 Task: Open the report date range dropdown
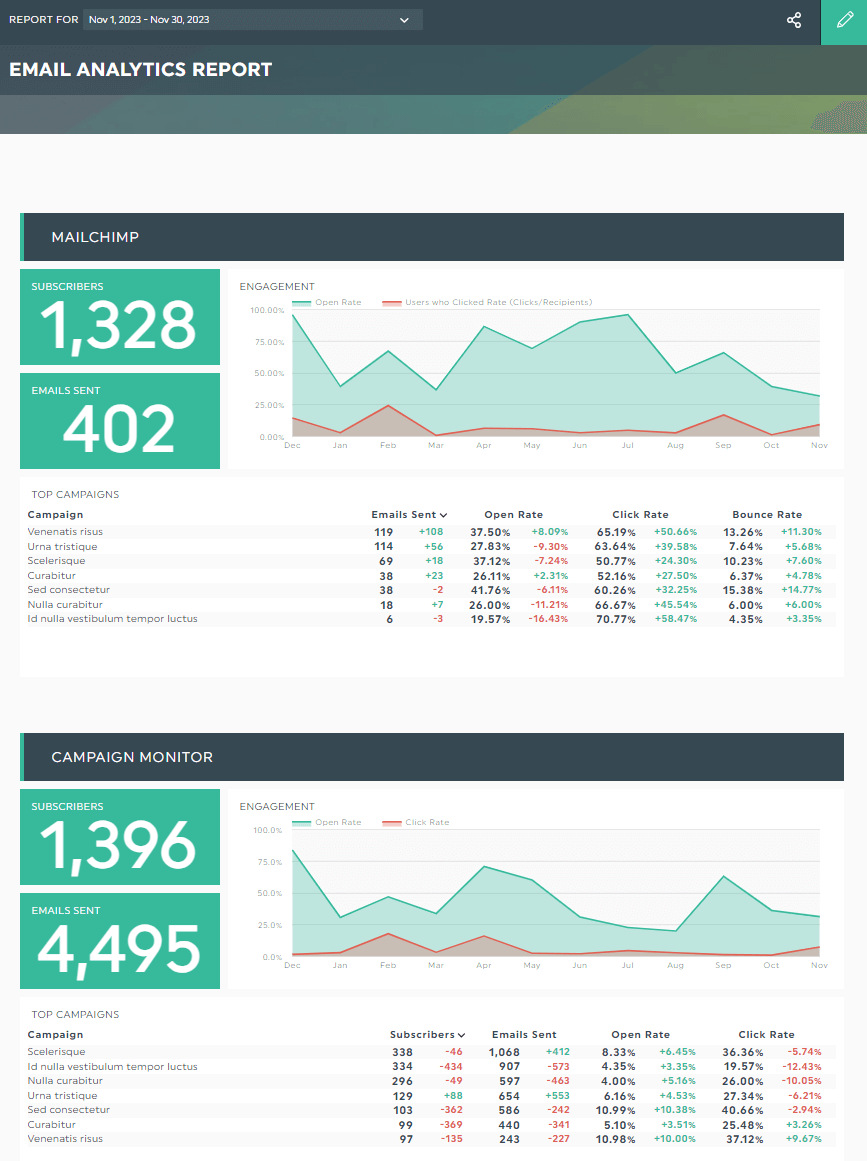click(252, 20)
